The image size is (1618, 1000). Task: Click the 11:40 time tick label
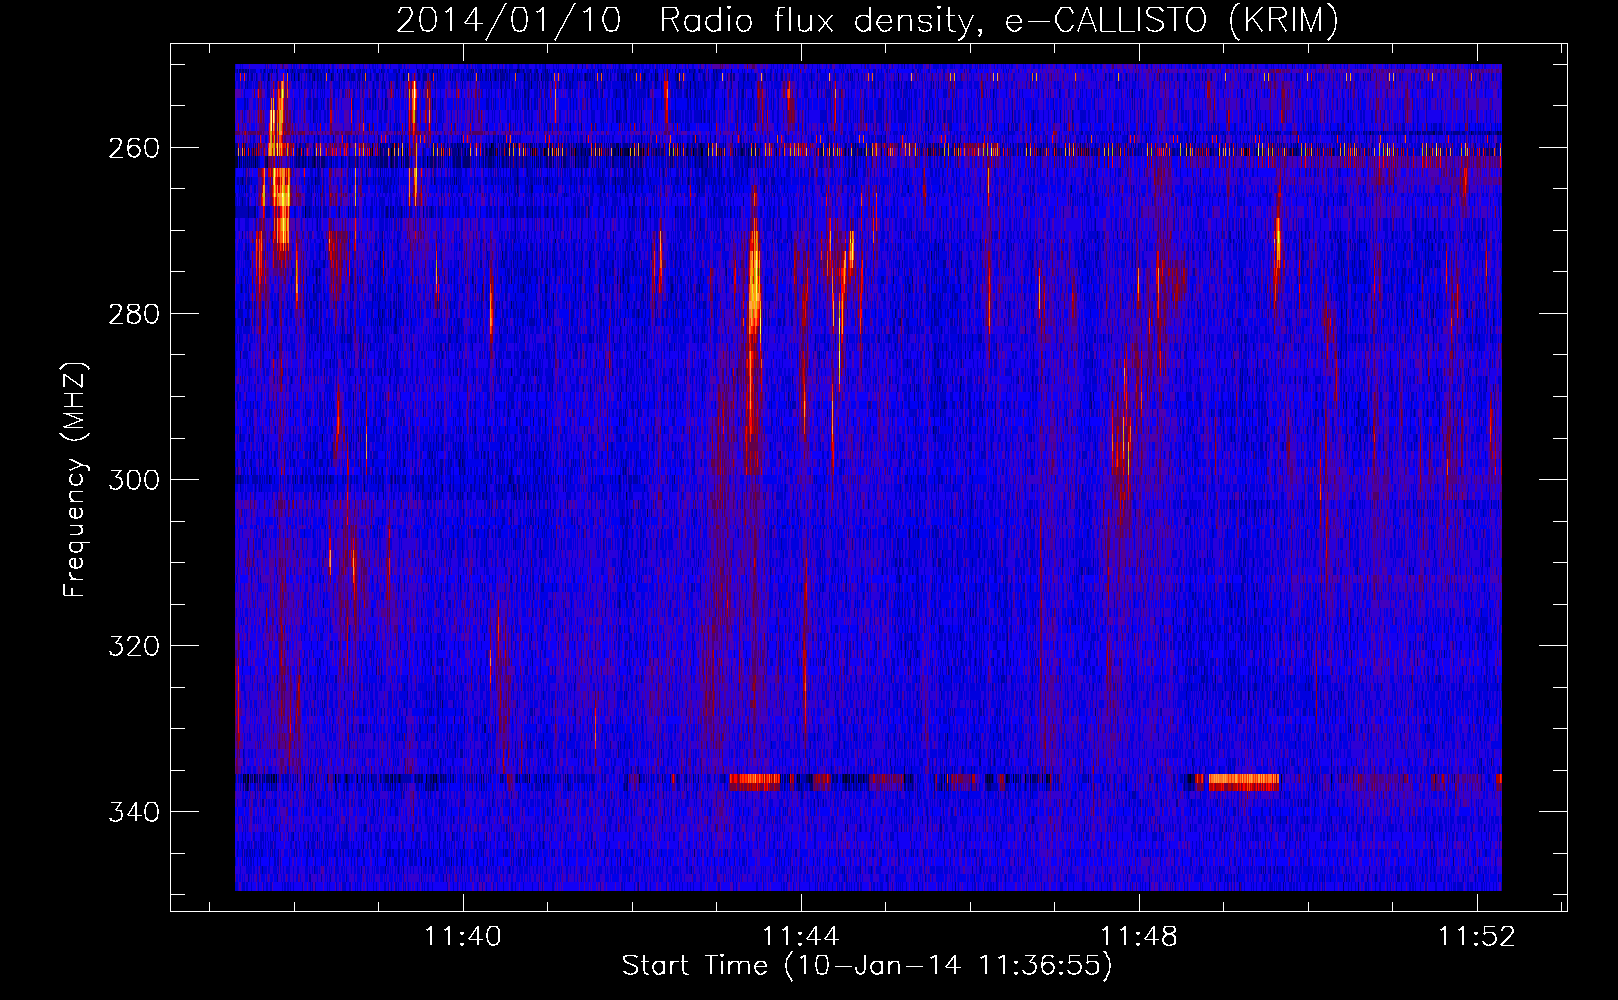463,937
